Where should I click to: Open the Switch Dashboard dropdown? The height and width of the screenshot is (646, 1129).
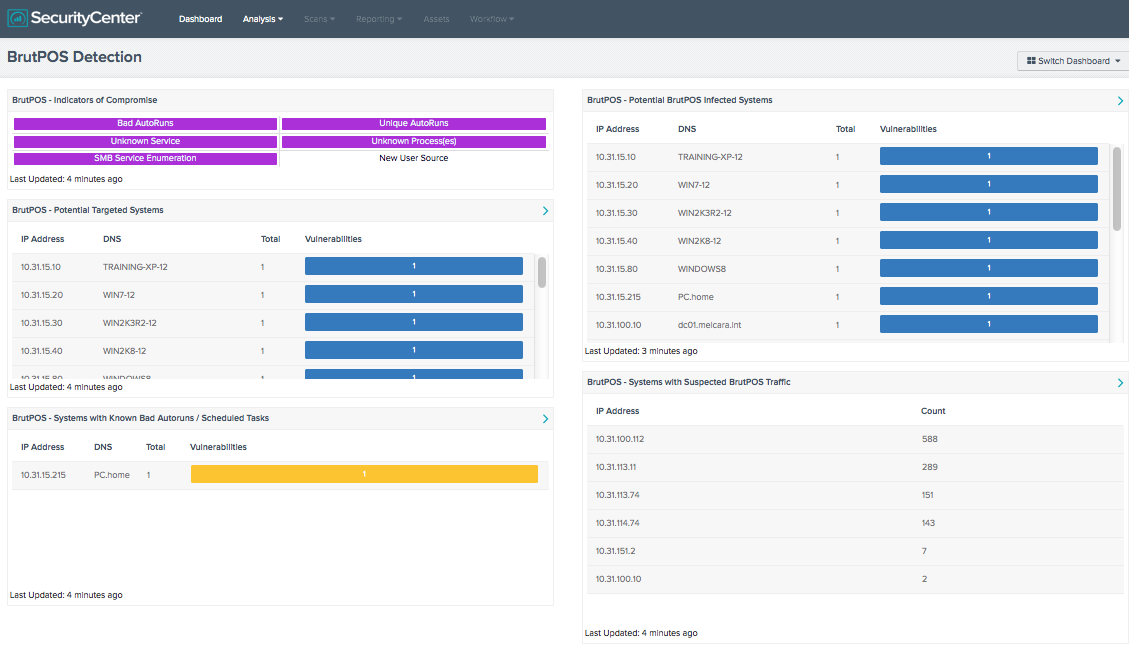1073,61
